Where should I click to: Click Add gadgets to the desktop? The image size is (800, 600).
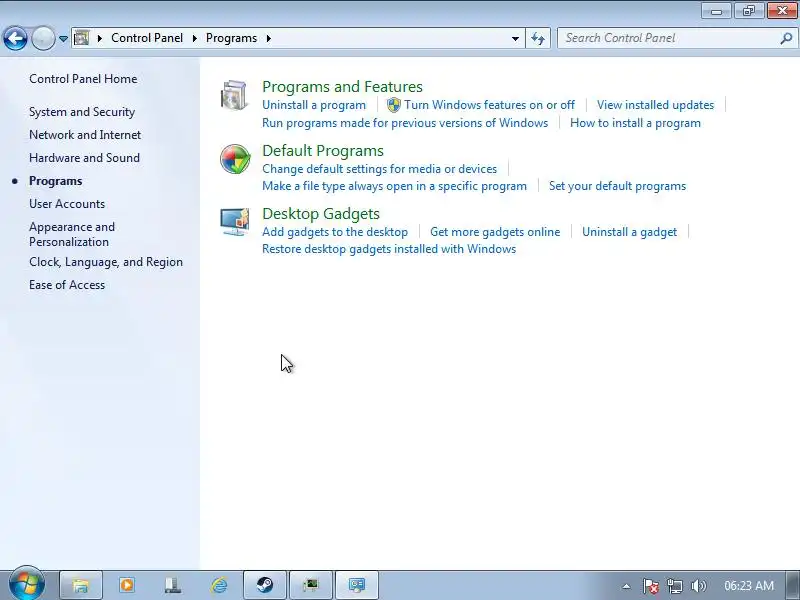tap(335, 232)
